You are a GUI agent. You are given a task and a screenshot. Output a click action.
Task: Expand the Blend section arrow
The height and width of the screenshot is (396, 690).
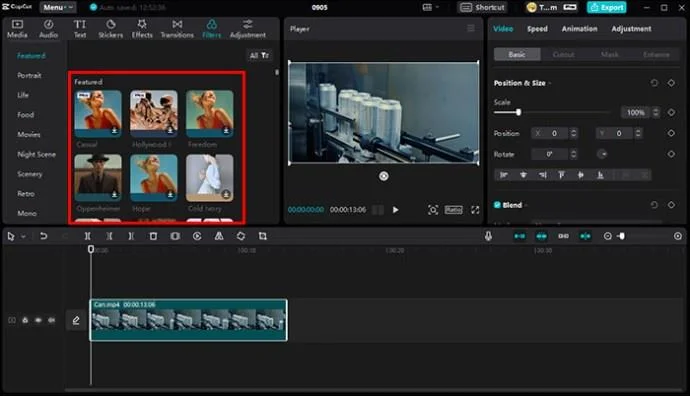click(526, 205)
